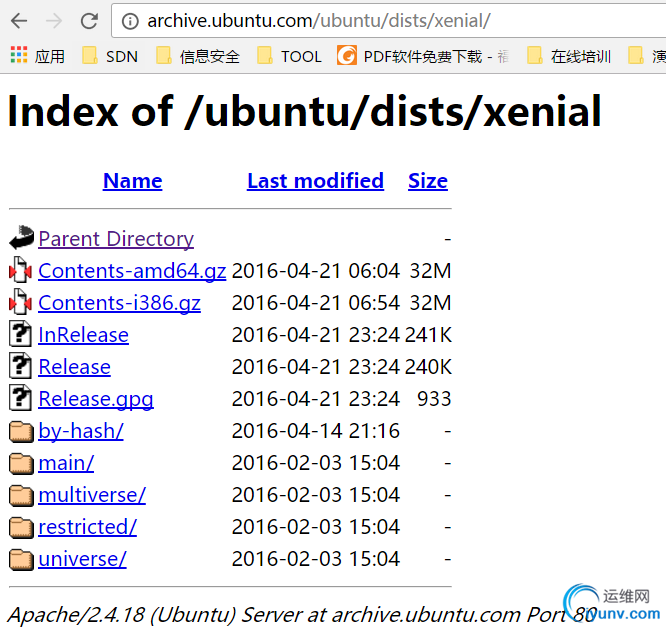Click the '2016-04-21 06:54' date of Contents-i386.gz

(316, 303)
